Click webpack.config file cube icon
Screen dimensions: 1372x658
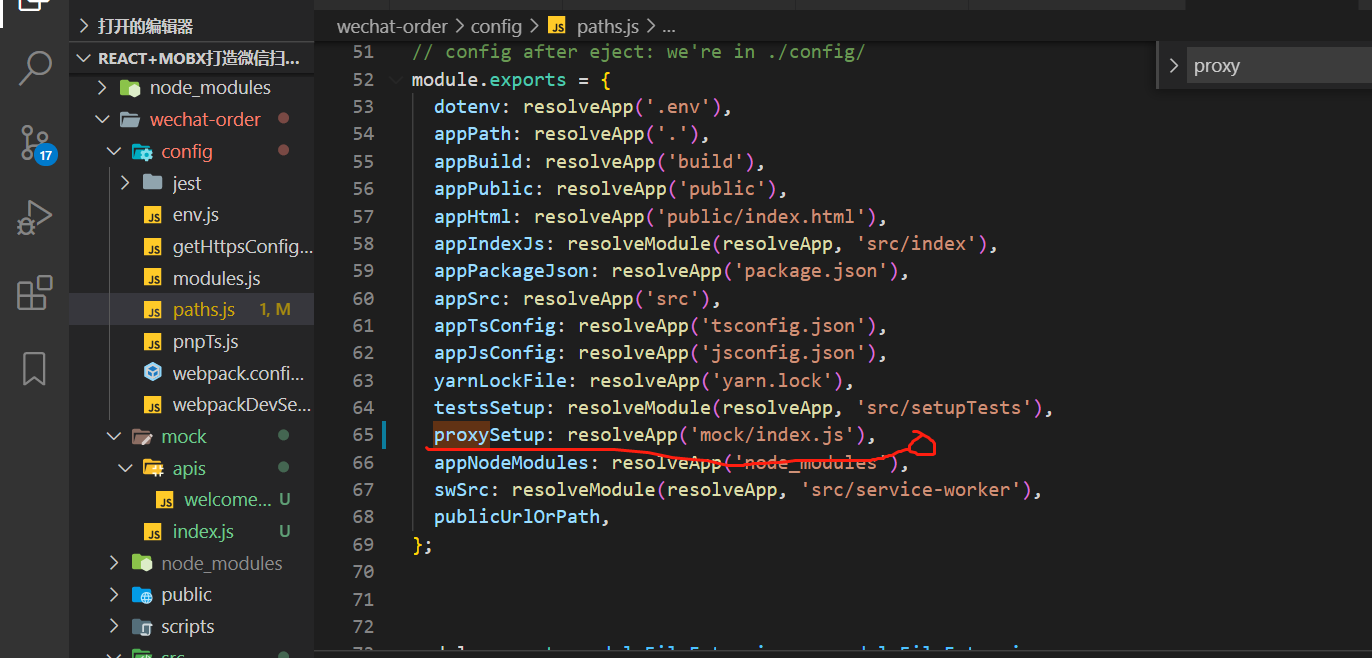click(153, 373)
